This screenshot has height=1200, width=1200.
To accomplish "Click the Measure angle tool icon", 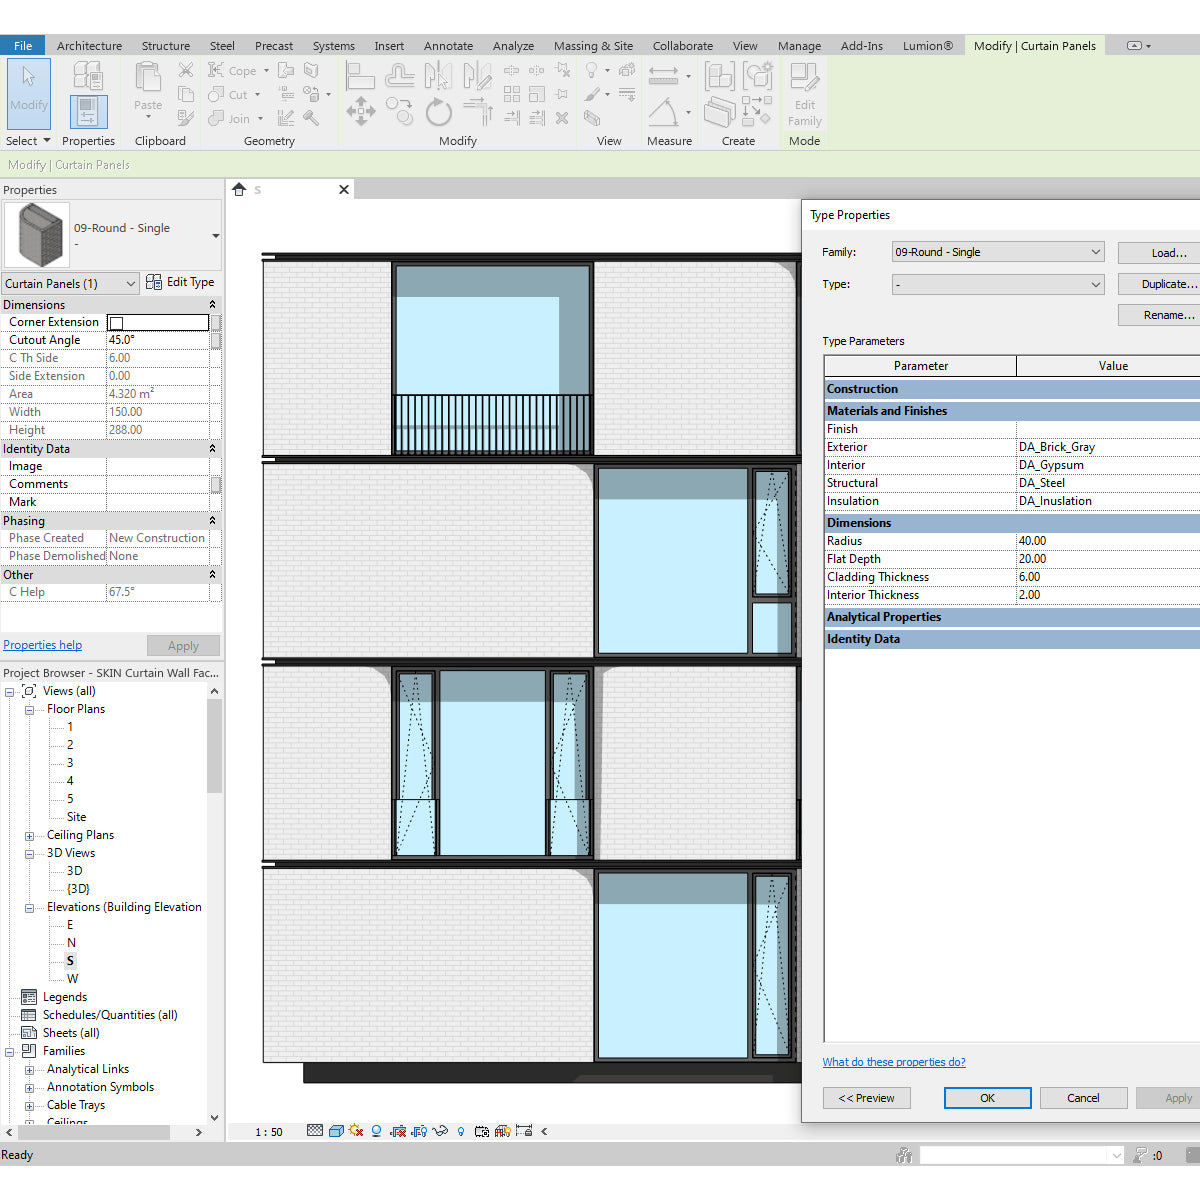I will click(x=665, y=112).
